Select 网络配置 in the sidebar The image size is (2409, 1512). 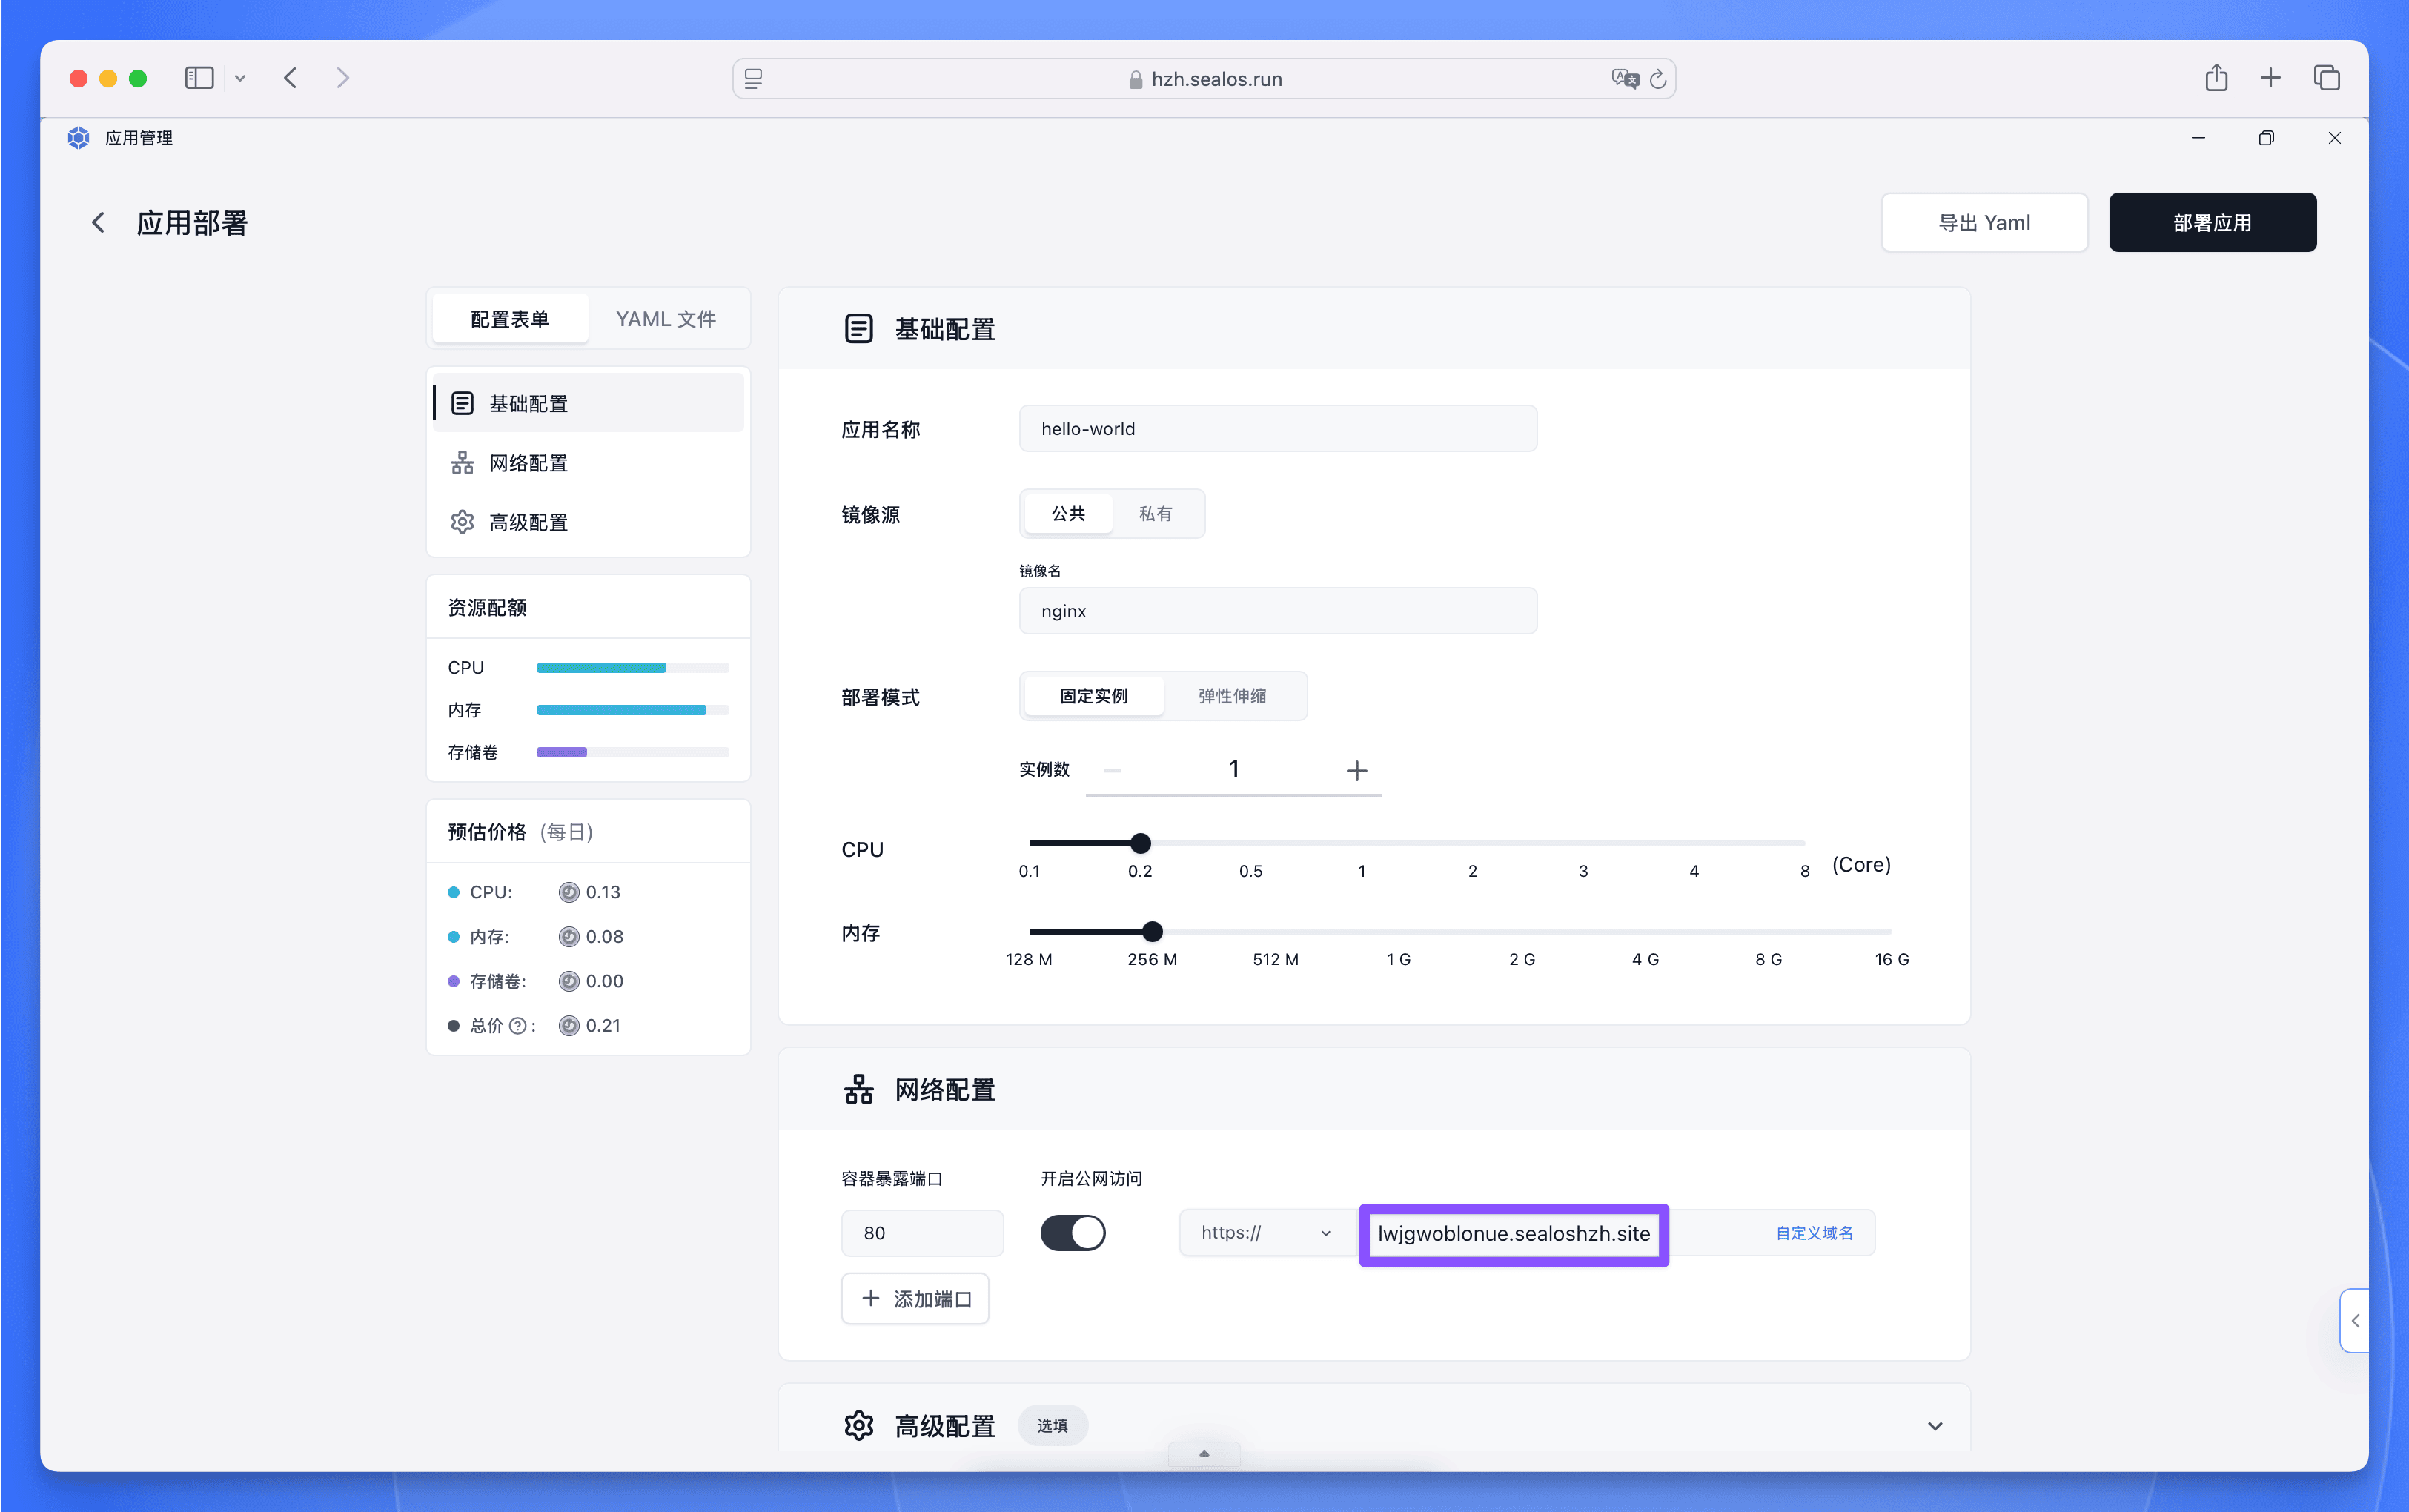click(589, 463)
